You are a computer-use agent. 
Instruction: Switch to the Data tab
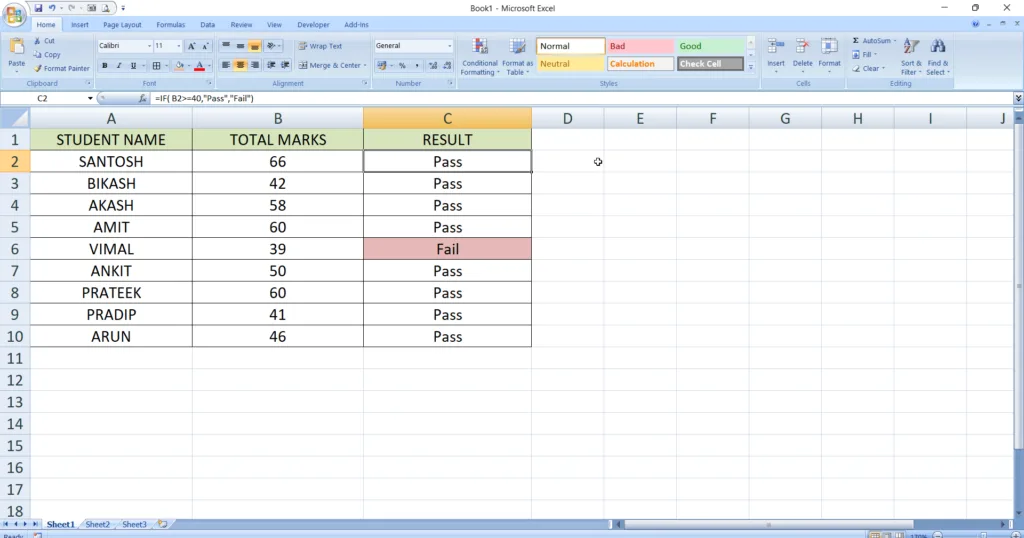[x=208, y=25]
